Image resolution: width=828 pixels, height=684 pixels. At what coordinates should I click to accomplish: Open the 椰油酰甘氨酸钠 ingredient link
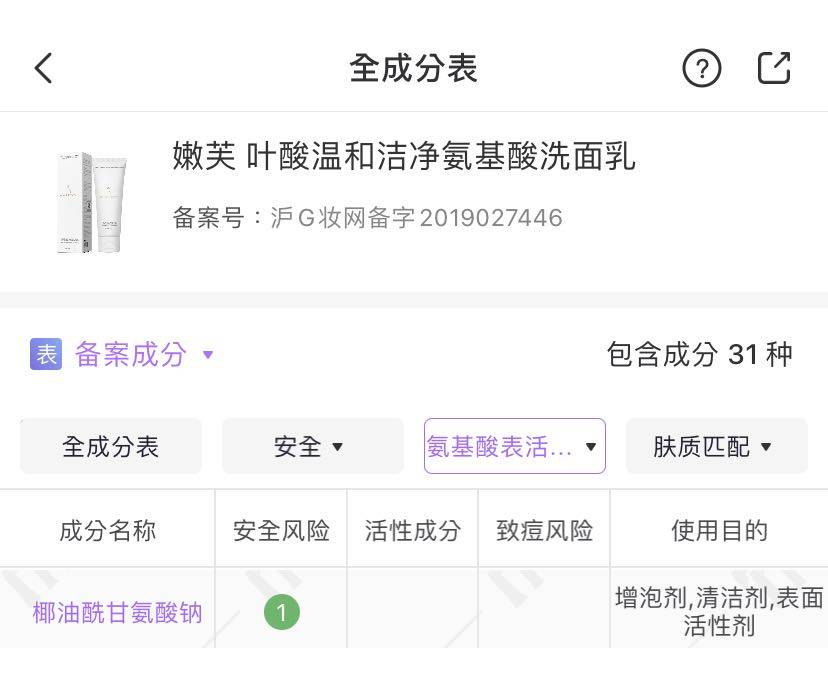[x=117, y=612]
